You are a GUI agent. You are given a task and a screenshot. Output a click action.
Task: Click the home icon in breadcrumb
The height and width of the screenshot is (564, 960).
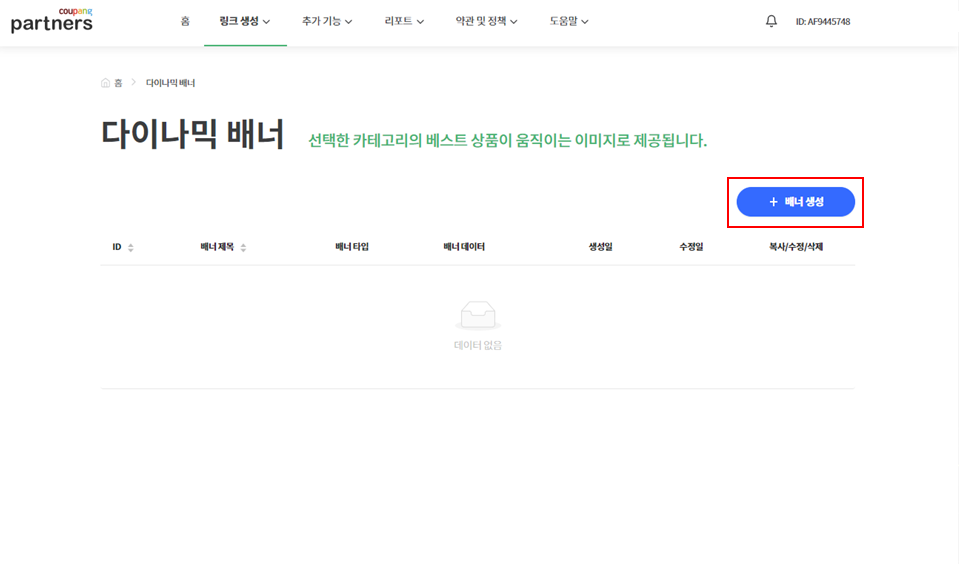pos(105,83)
